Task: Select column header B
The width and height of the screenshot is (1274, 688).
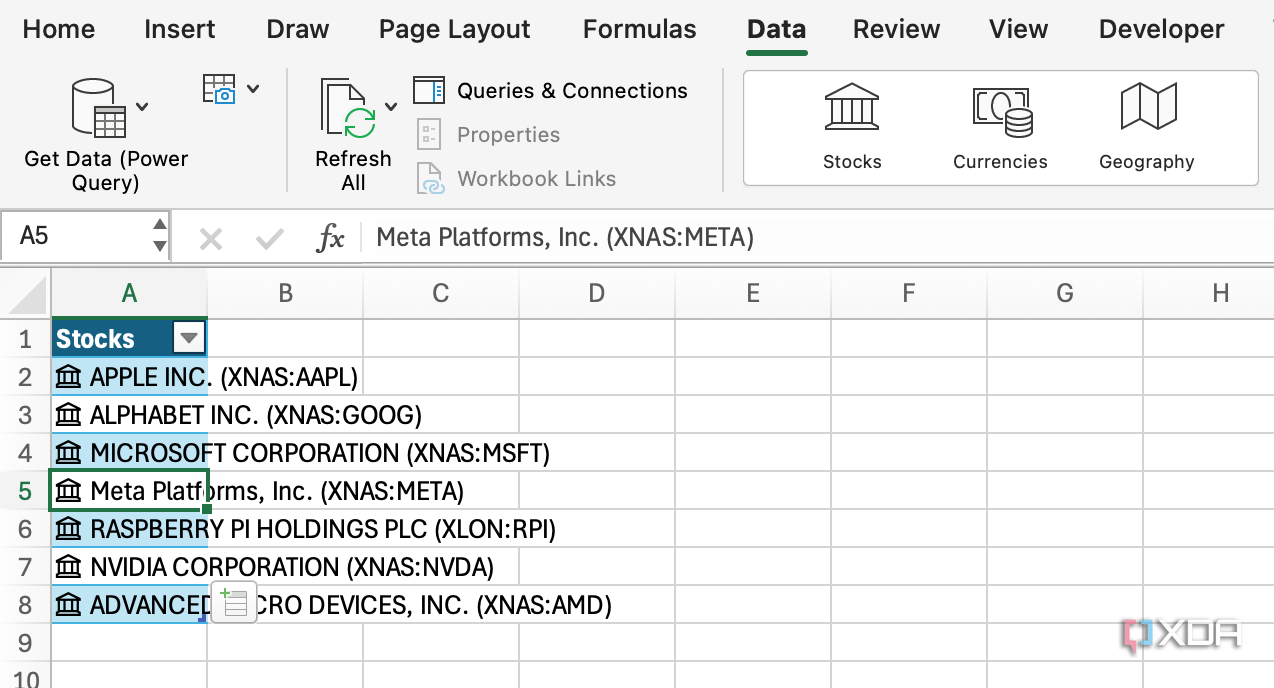Action: pyautogui.click(x=285, y=293)
